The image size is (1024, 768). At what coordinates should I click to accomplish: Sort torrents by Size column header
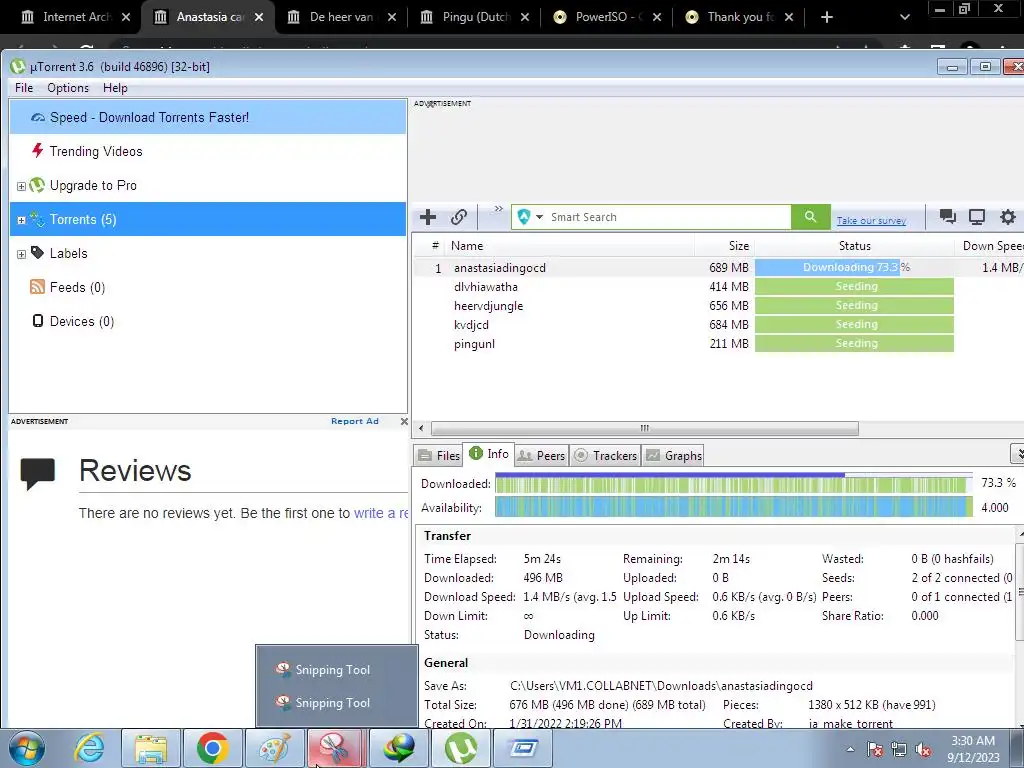click(x=724, y=246)
